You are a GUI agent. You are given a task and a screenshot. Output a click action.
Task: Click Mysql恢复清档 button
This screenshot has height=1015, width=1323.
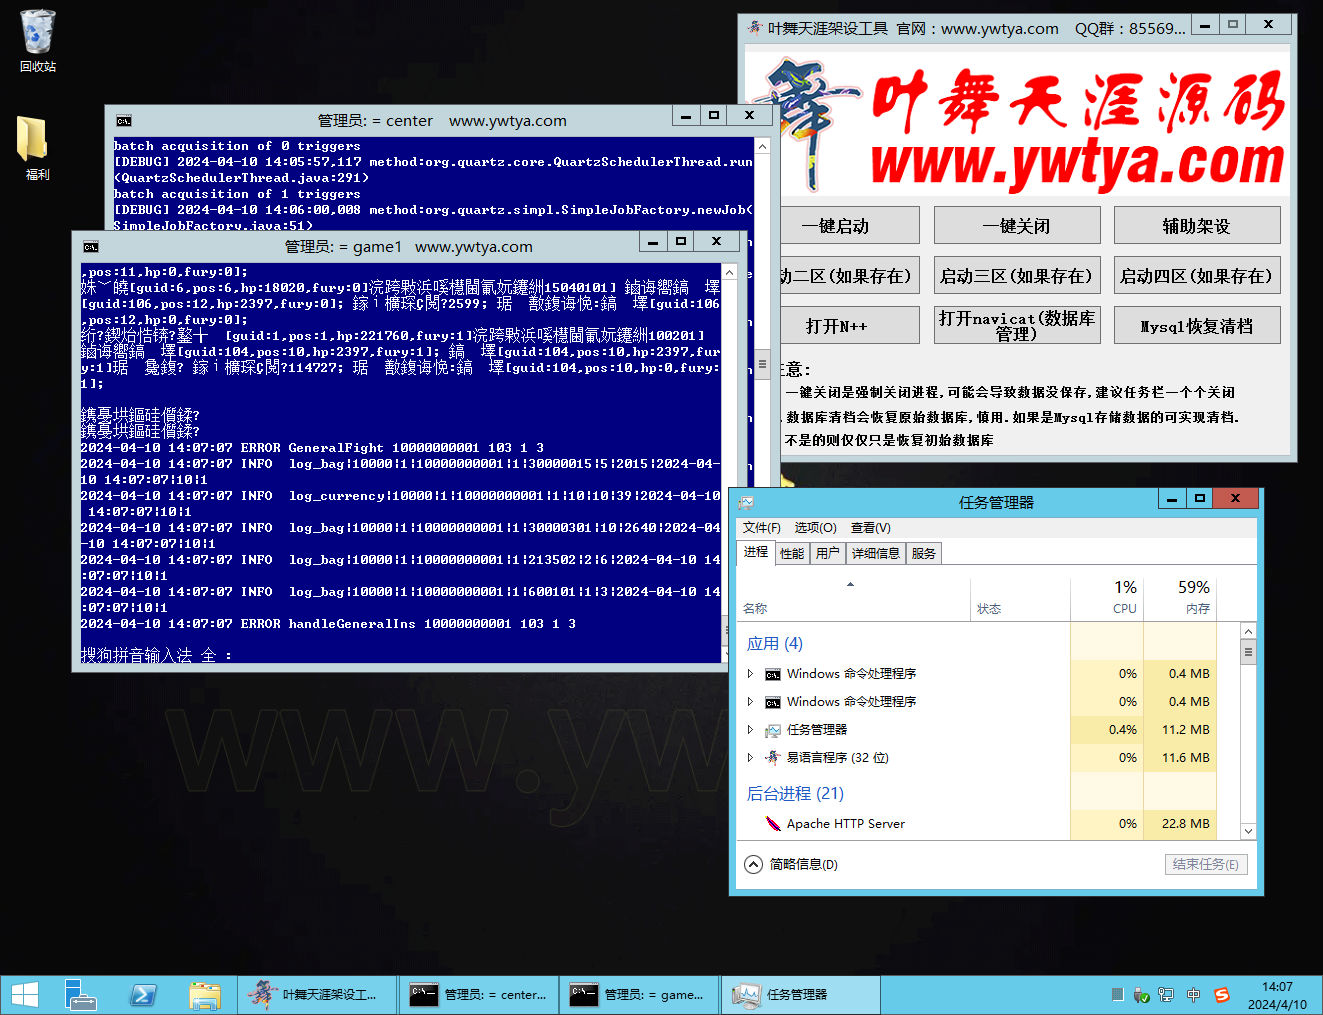click(1197, 326)
